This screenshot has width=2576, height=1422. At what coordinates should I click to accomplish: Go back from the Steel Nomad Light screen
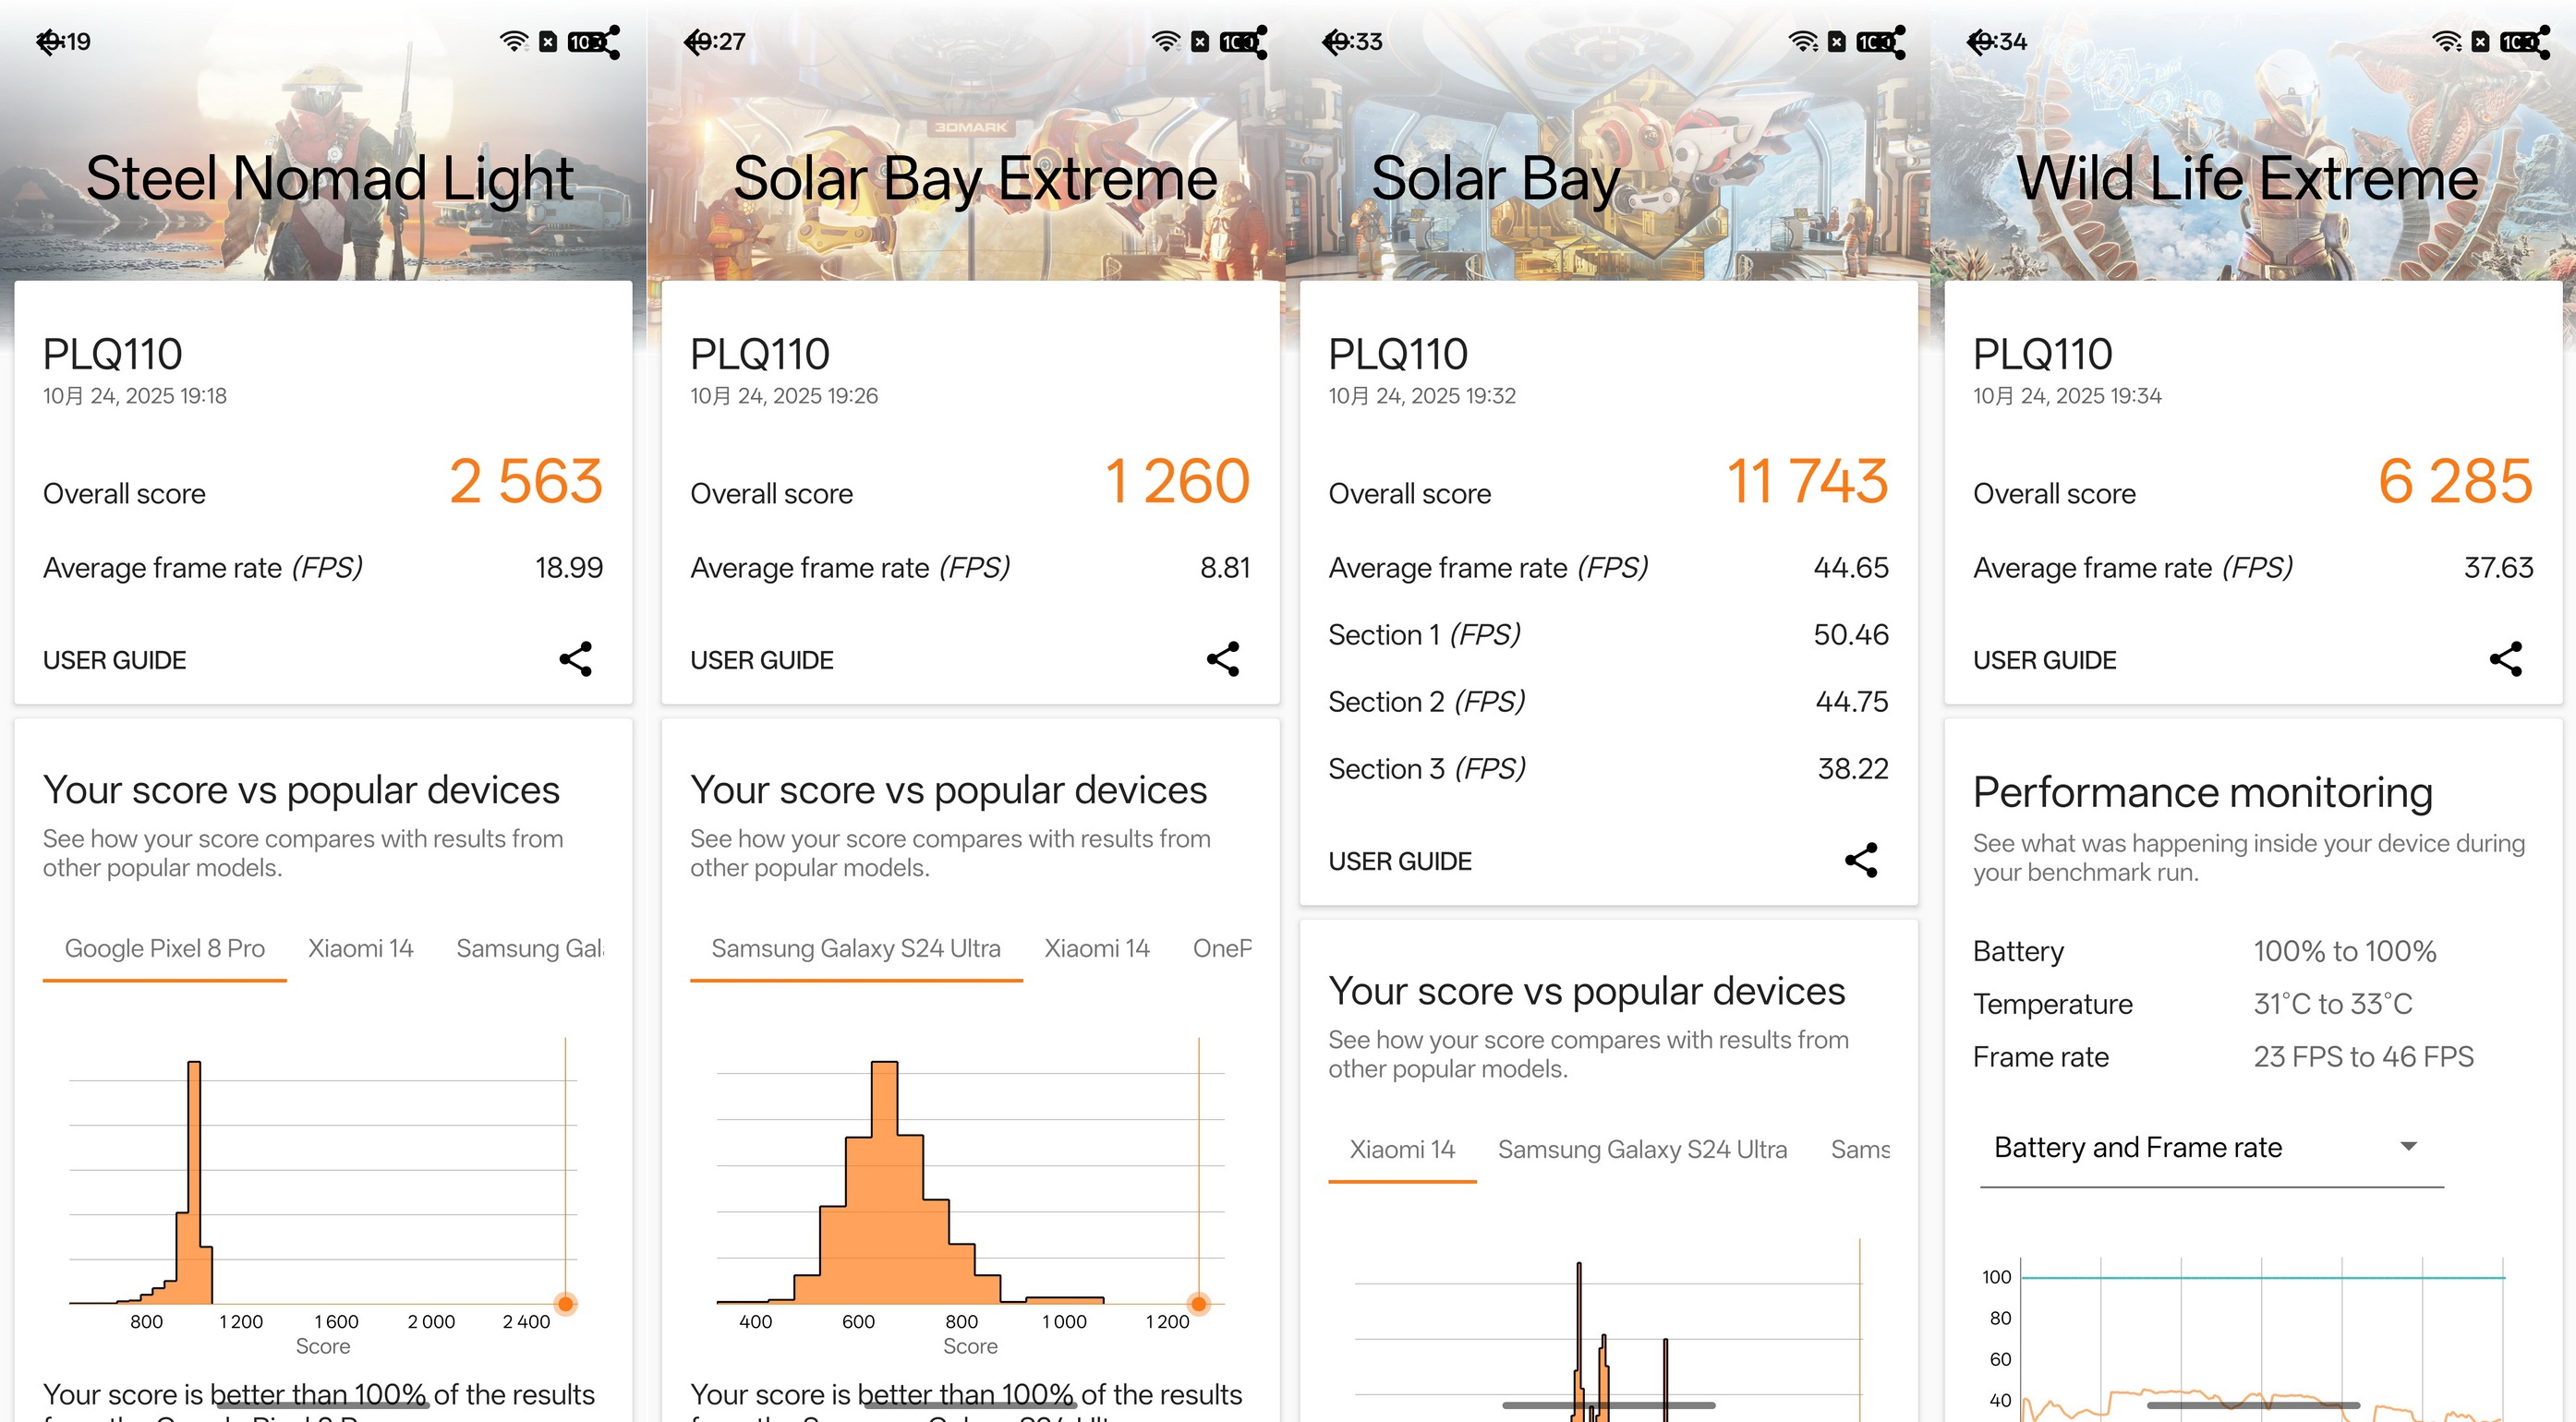[x=48, y=41]
